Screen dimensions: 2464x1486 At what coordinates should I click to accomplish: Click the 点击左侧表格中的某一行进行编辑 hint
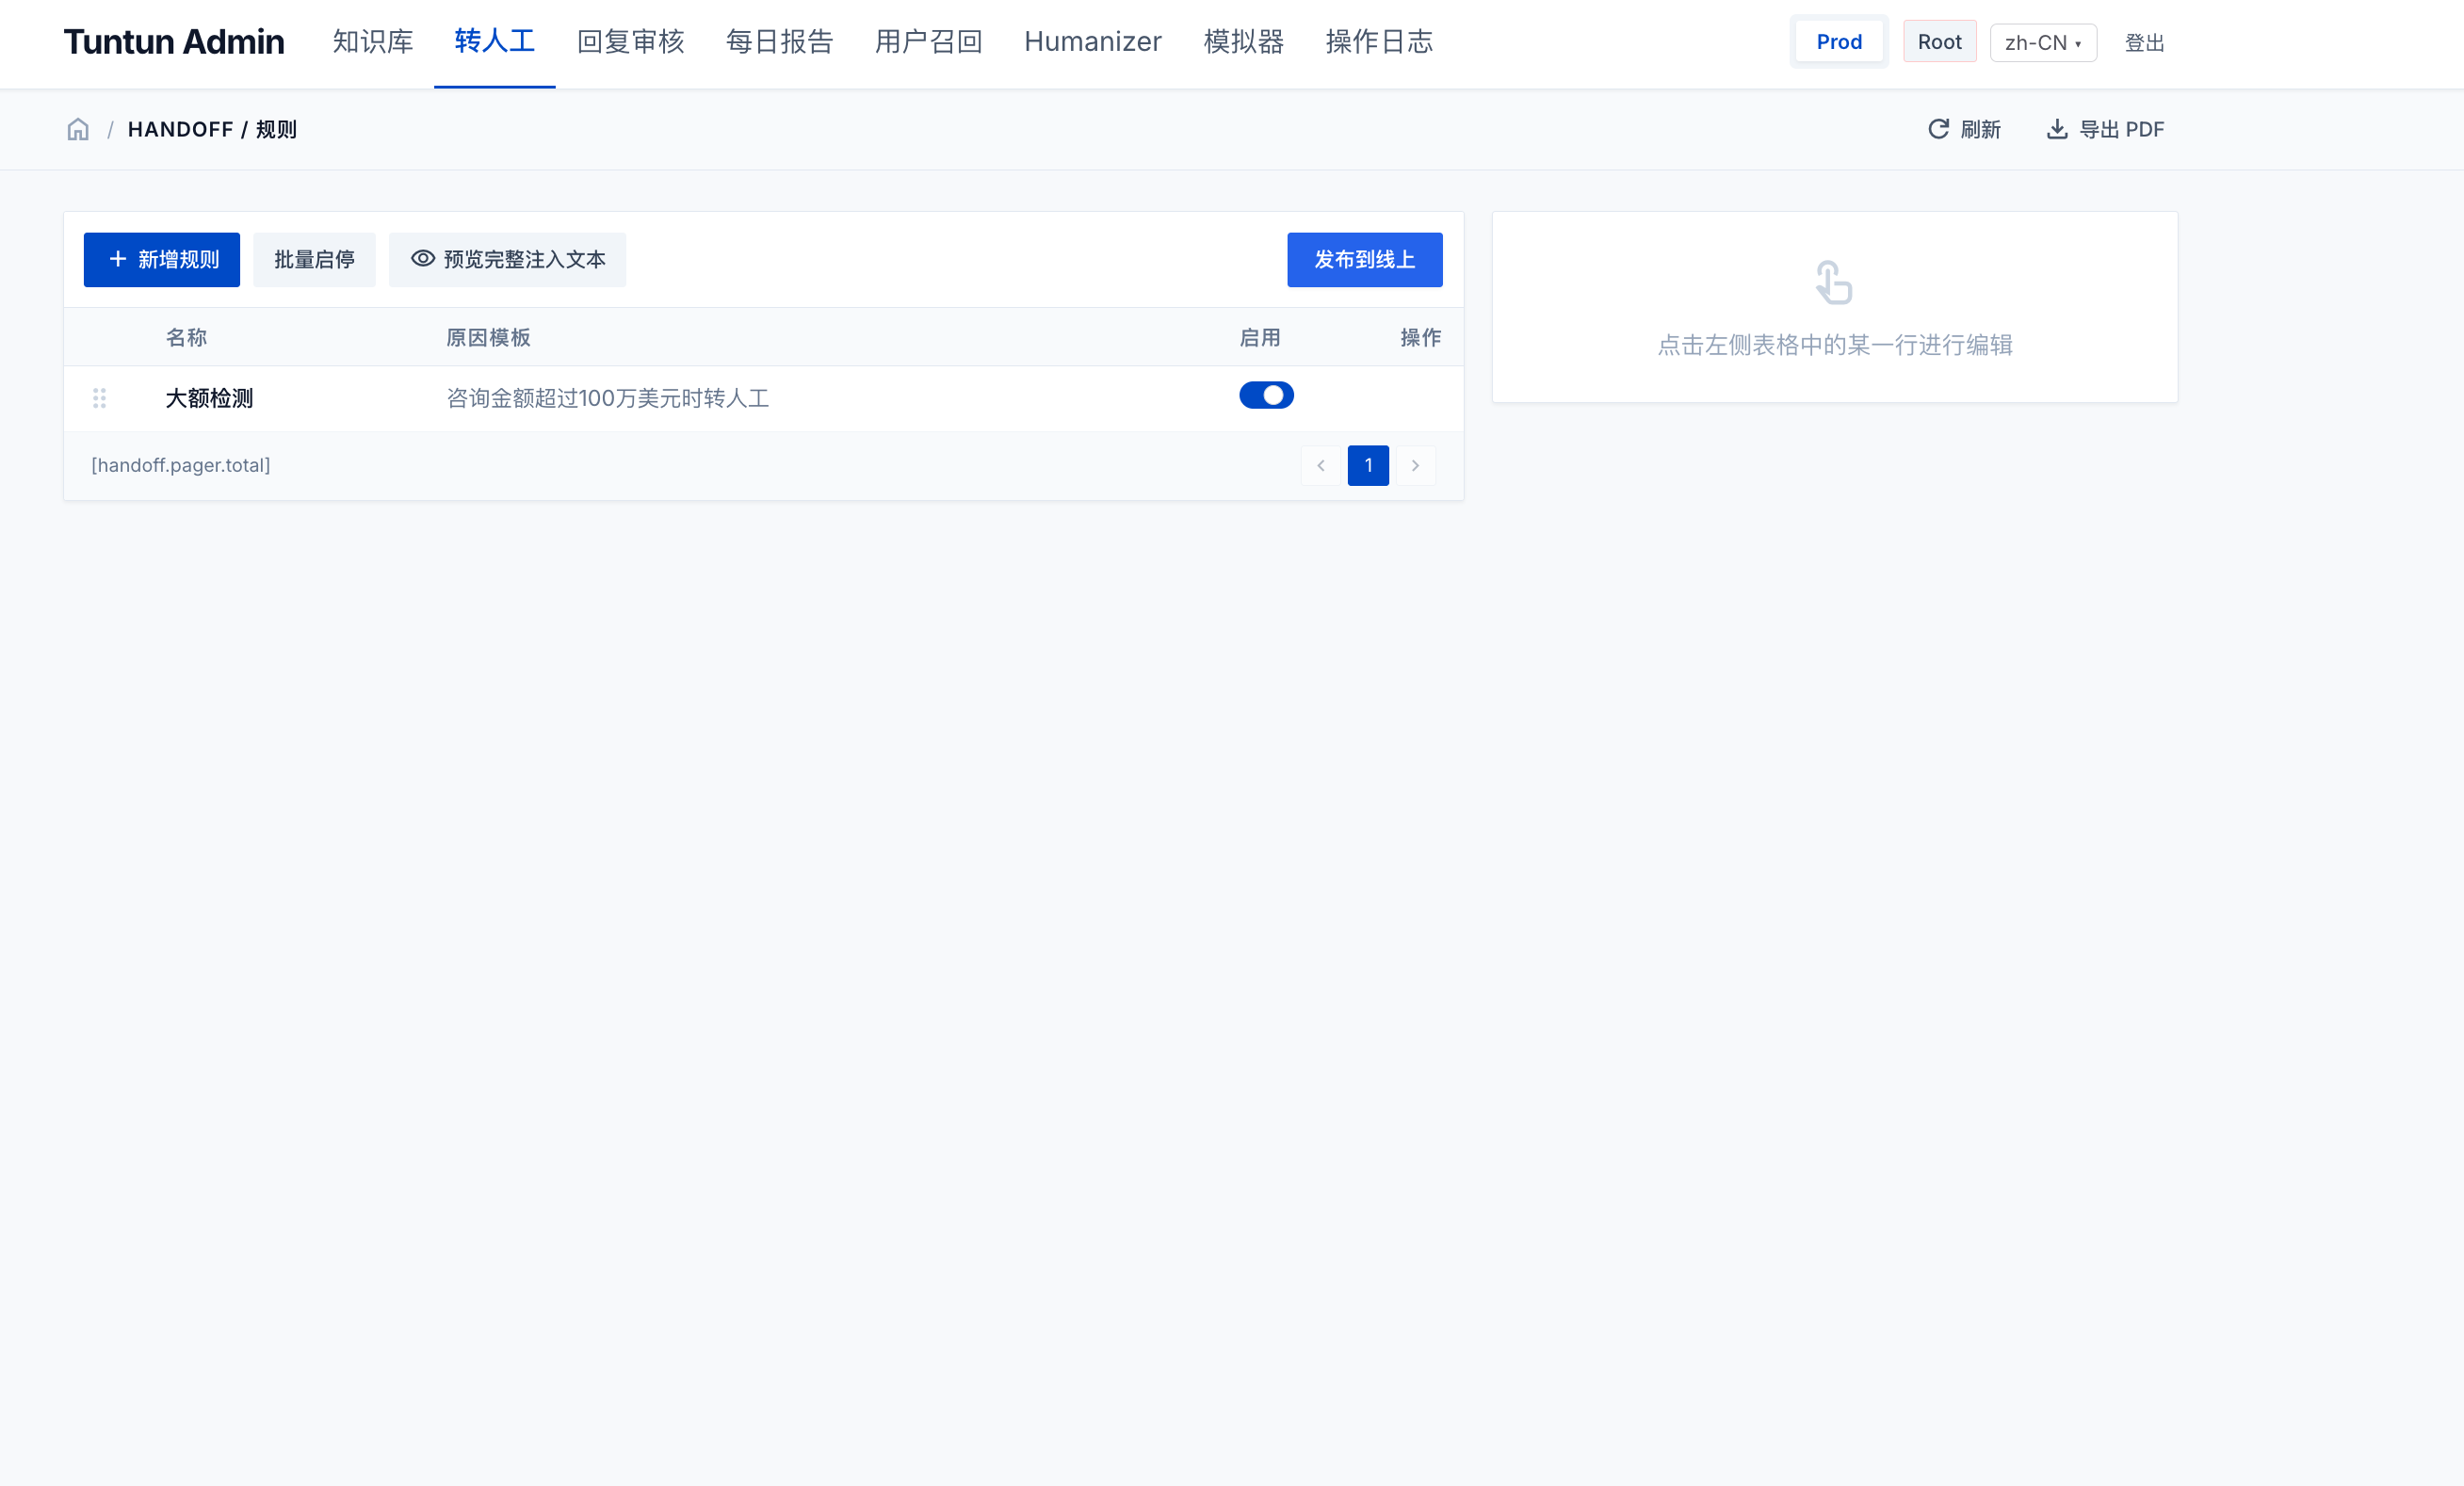pos(1835,345)
